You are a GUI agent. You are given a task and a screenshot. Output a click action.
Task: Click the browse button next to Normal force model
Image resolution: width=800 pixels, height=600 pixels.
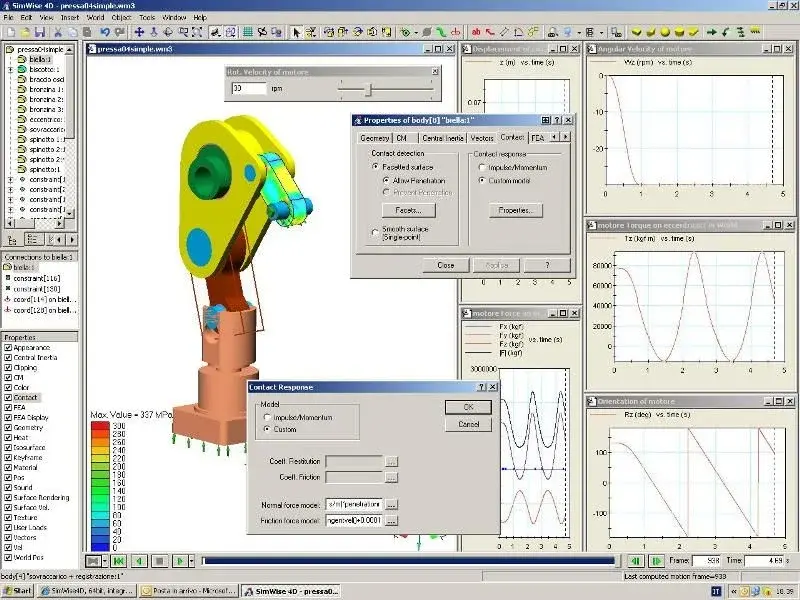pos(391,505)
